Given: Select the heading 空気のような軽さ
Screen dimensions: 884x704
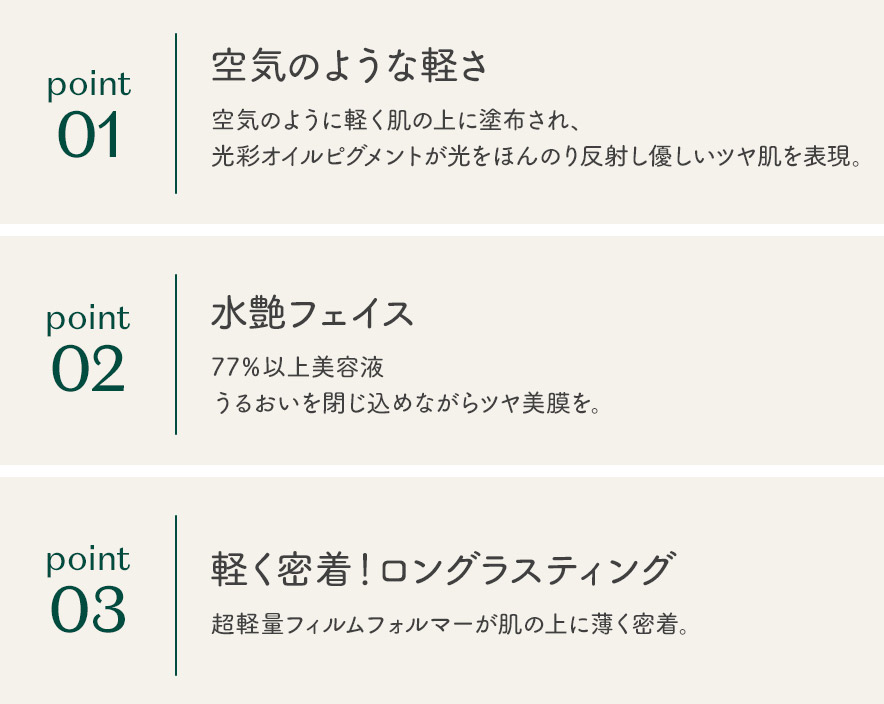Looking at the screenshot, I should [350, 67].
